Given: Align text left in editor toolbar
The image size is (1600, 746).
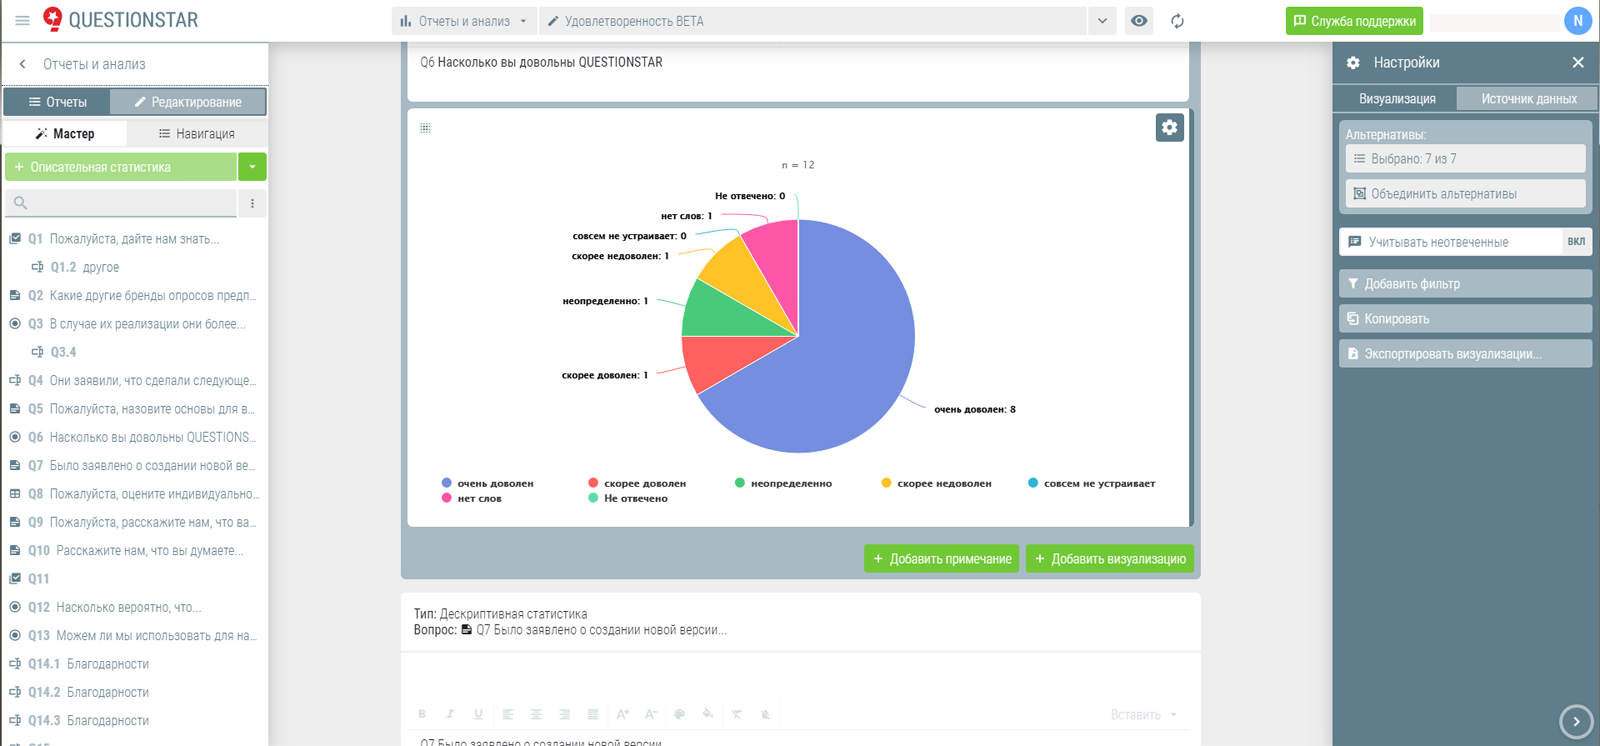Looking at the screenshot, I should point(508,714).
